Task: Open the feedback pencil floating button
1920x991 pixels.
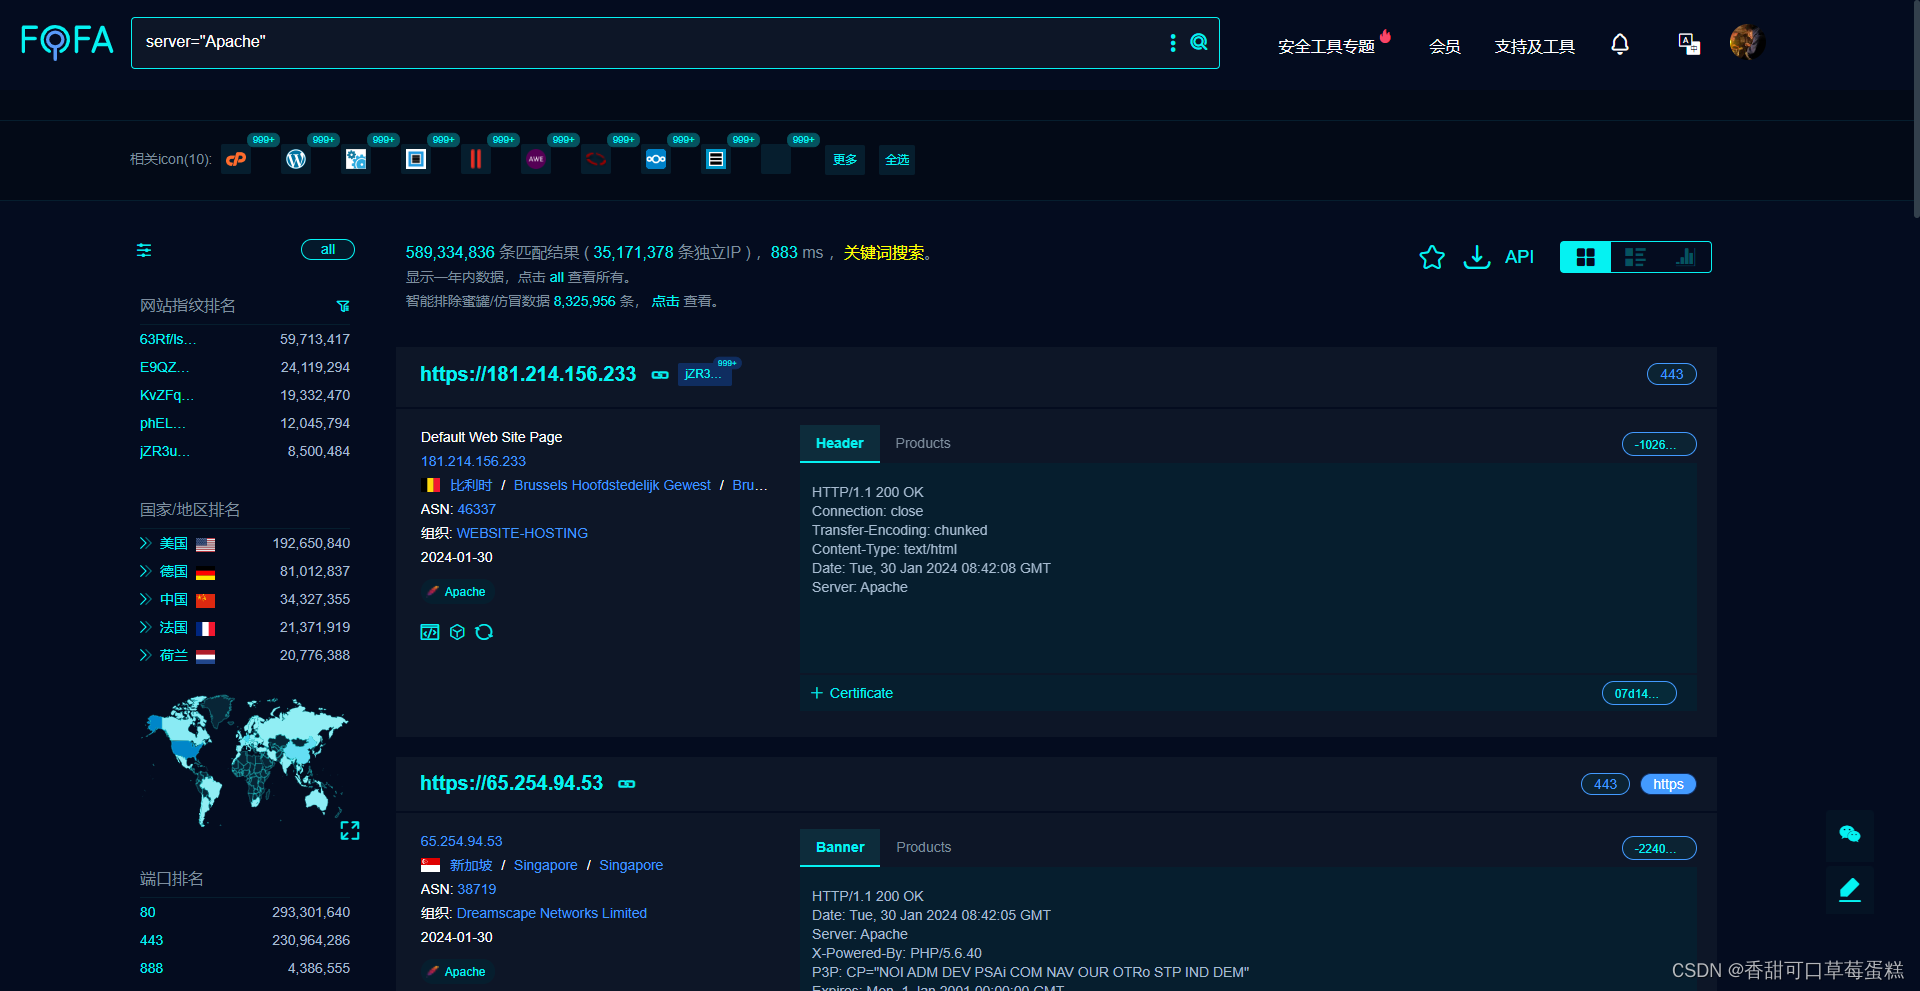Action: pyautogui.click(x=1850, y=889)
